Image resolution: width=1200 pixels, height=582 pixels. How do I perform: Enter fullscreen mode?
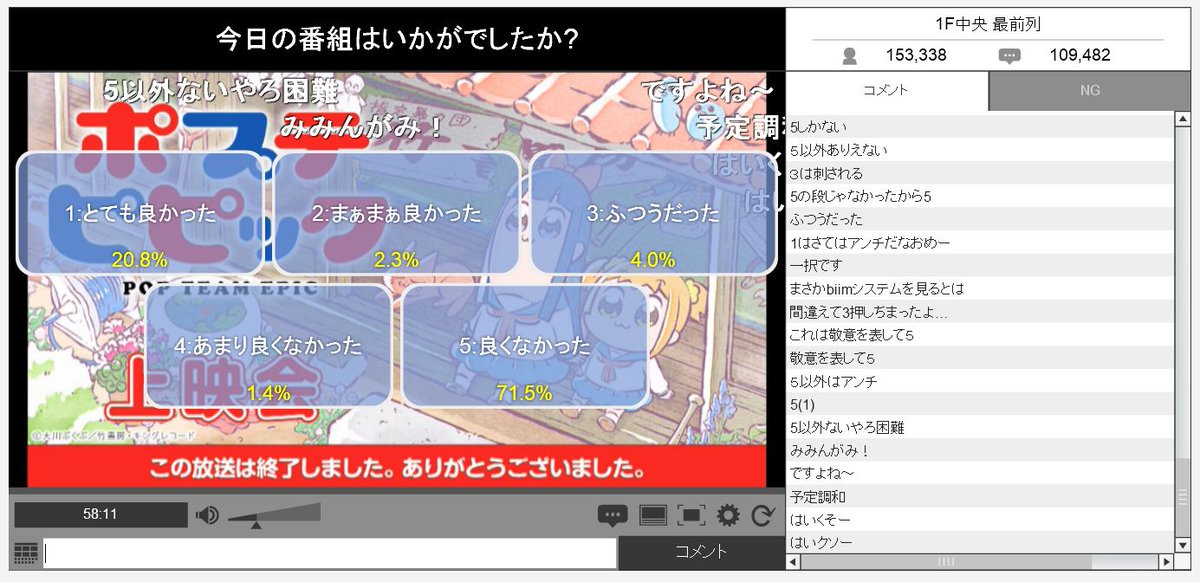click(691, 516)
